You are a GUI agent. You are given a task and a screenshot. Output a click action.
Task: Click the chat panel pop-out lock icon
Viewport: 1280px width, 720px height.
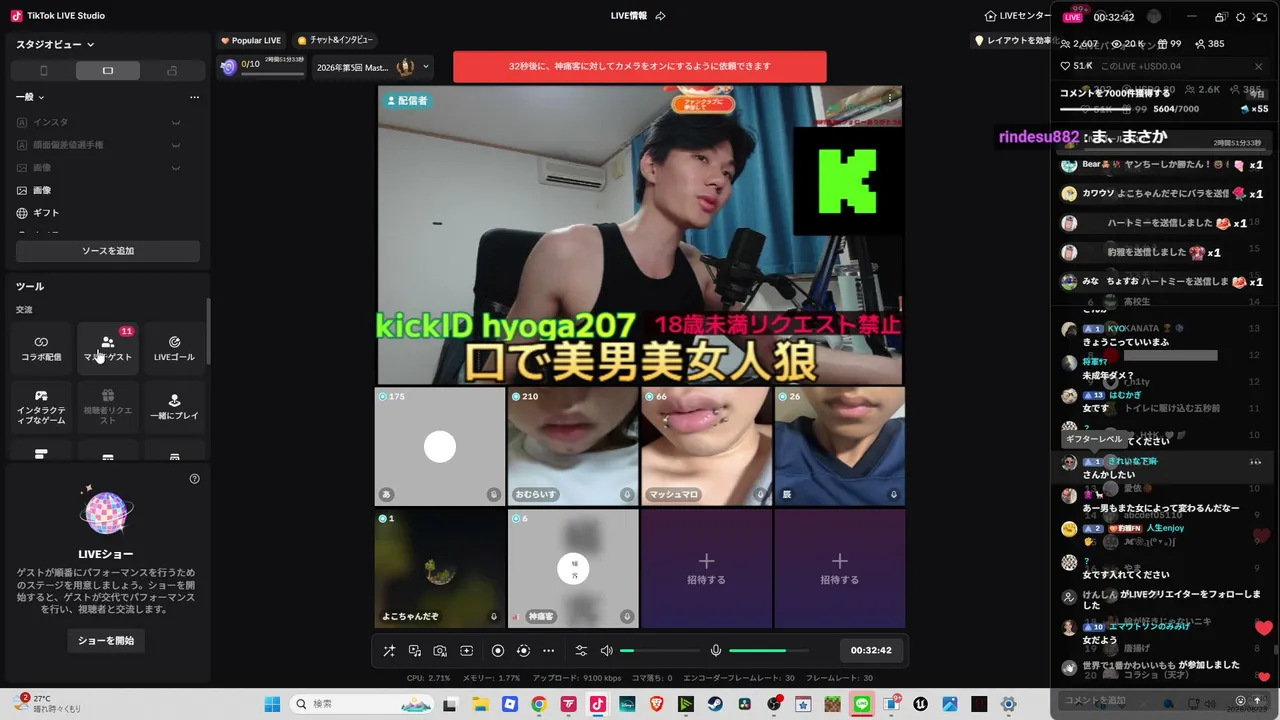[1220, 17]
